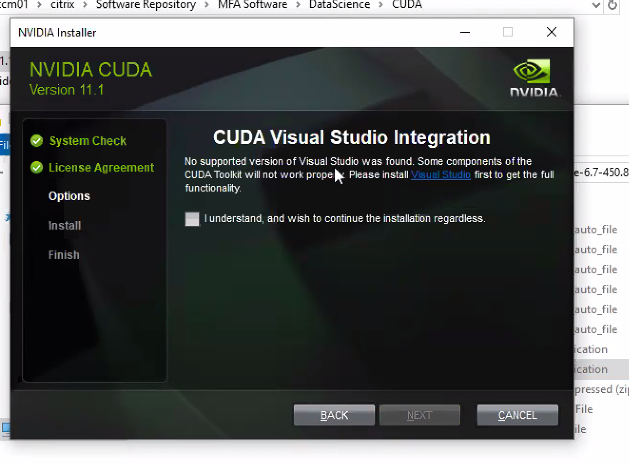This screenshot has height=465, width=629.
Task: Open 'MFA Software' in Explorer breadcrumb
Action: click(x=253, y=5)
